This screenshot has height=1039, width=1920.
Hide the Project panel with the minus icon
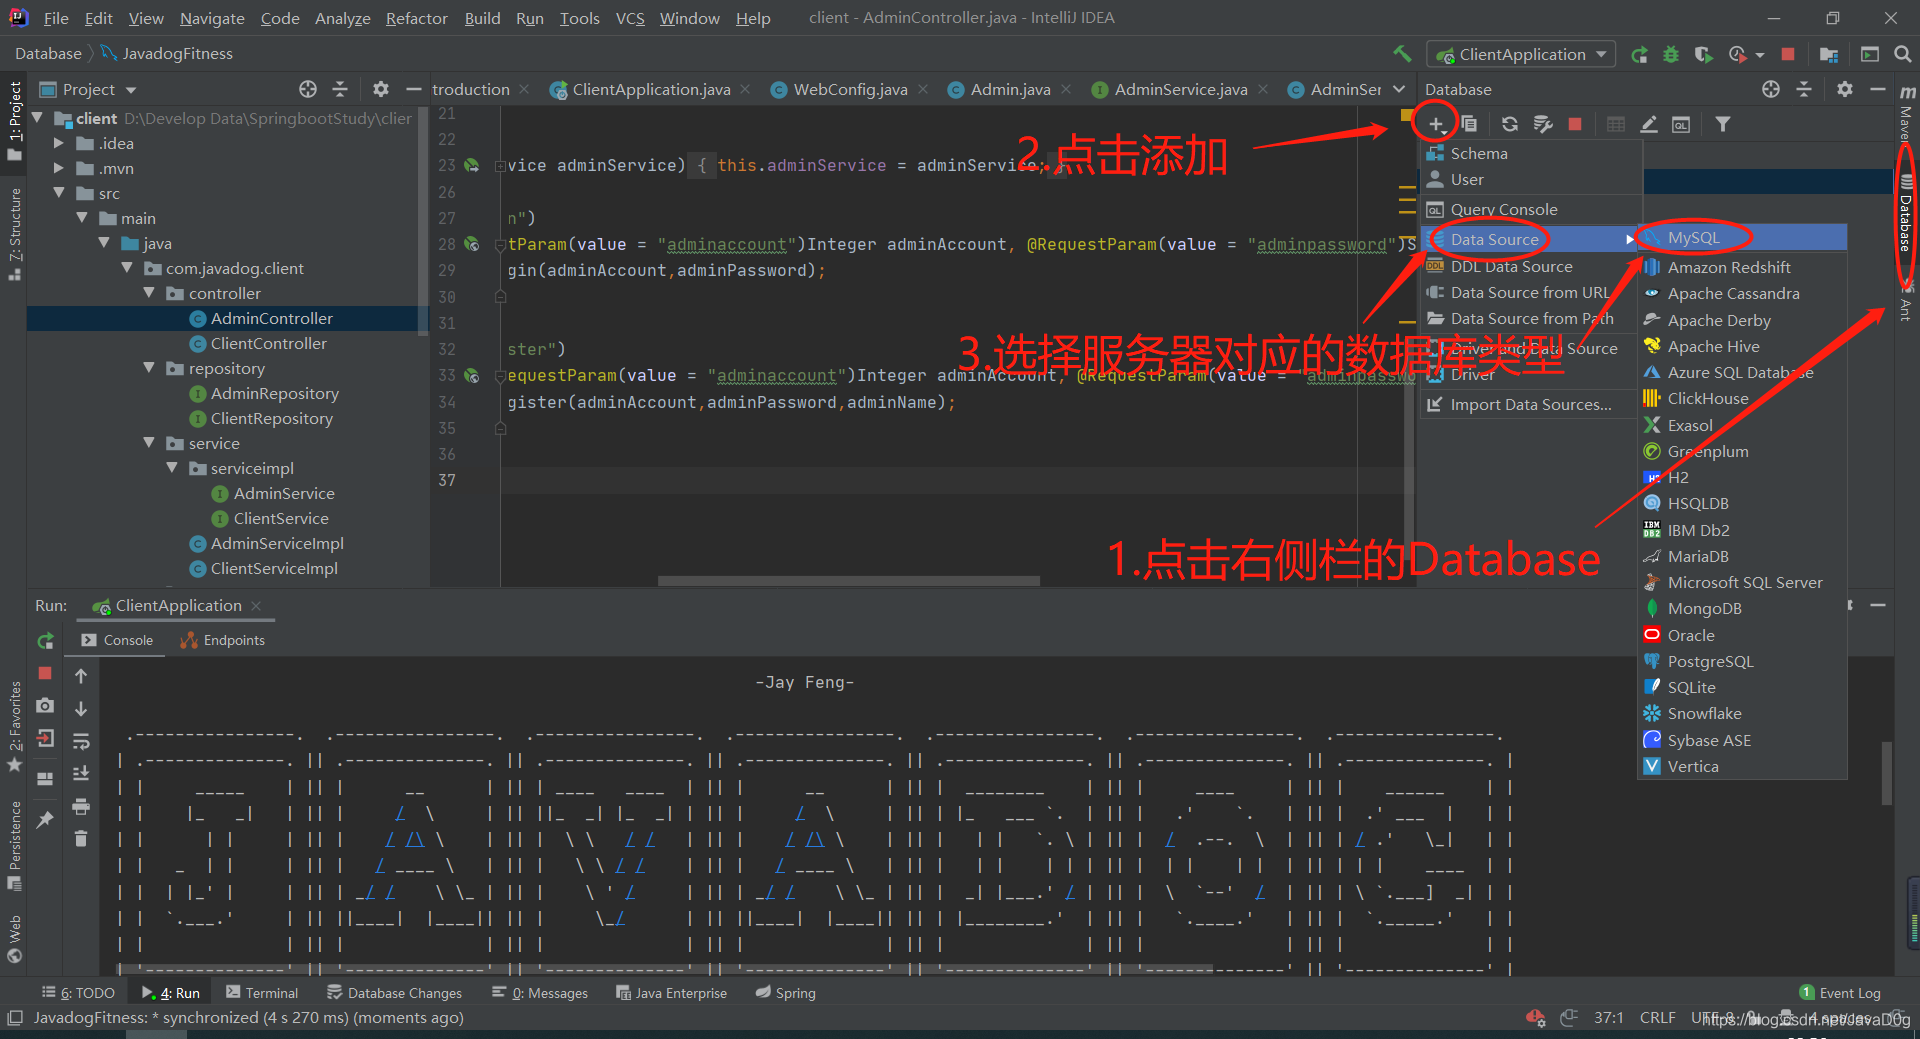tap(413, 89)
